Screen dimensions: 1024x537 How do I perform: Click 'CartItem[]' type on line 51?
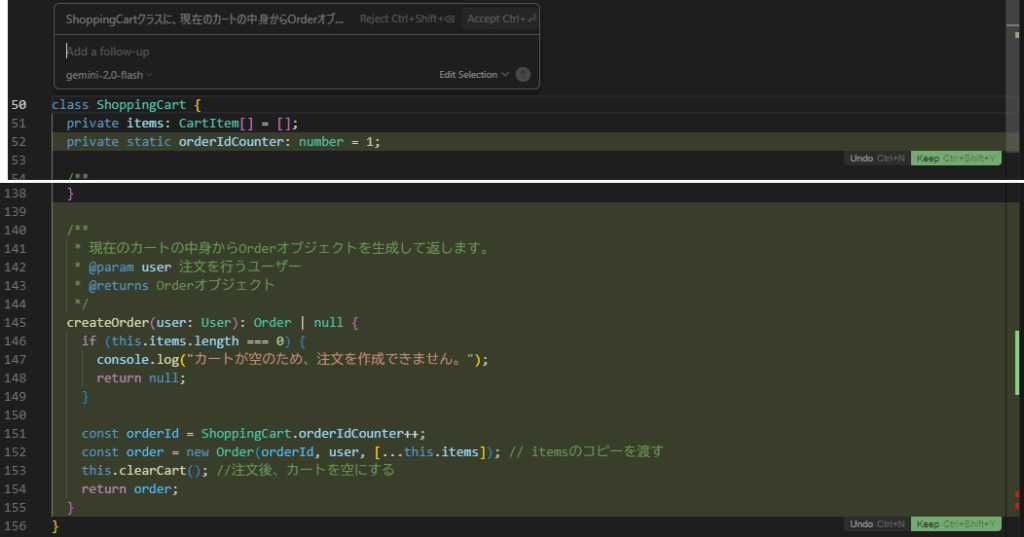(216, 123)
